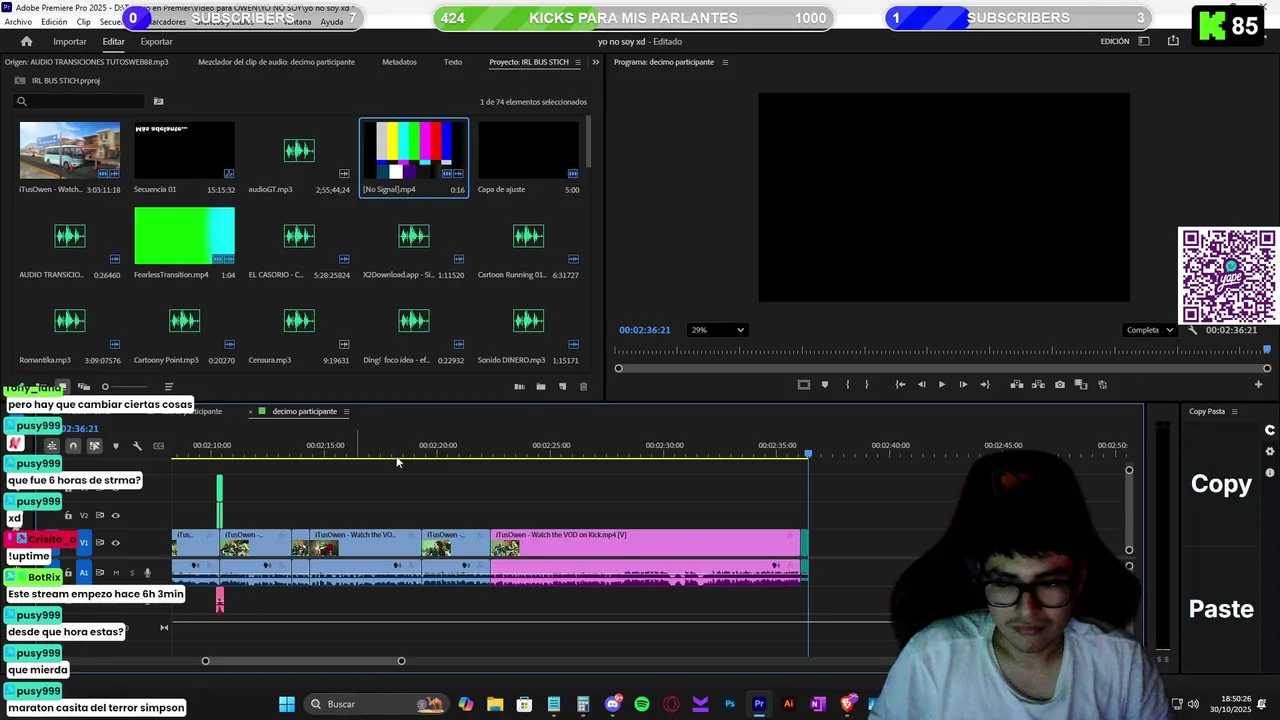Open the new bin folder icon beside search
Screen dimensions: 1280x720
(158, 101)
